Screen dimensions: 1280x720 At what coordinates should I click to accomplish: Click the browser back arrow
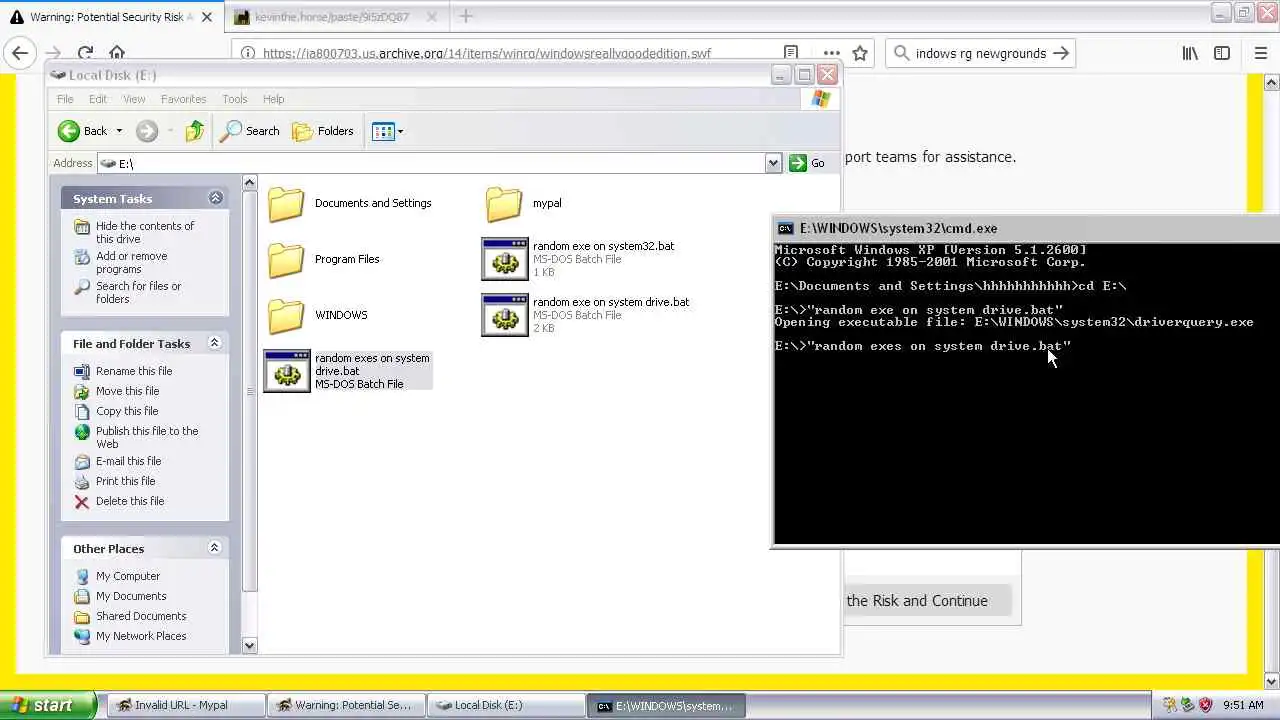21,53
